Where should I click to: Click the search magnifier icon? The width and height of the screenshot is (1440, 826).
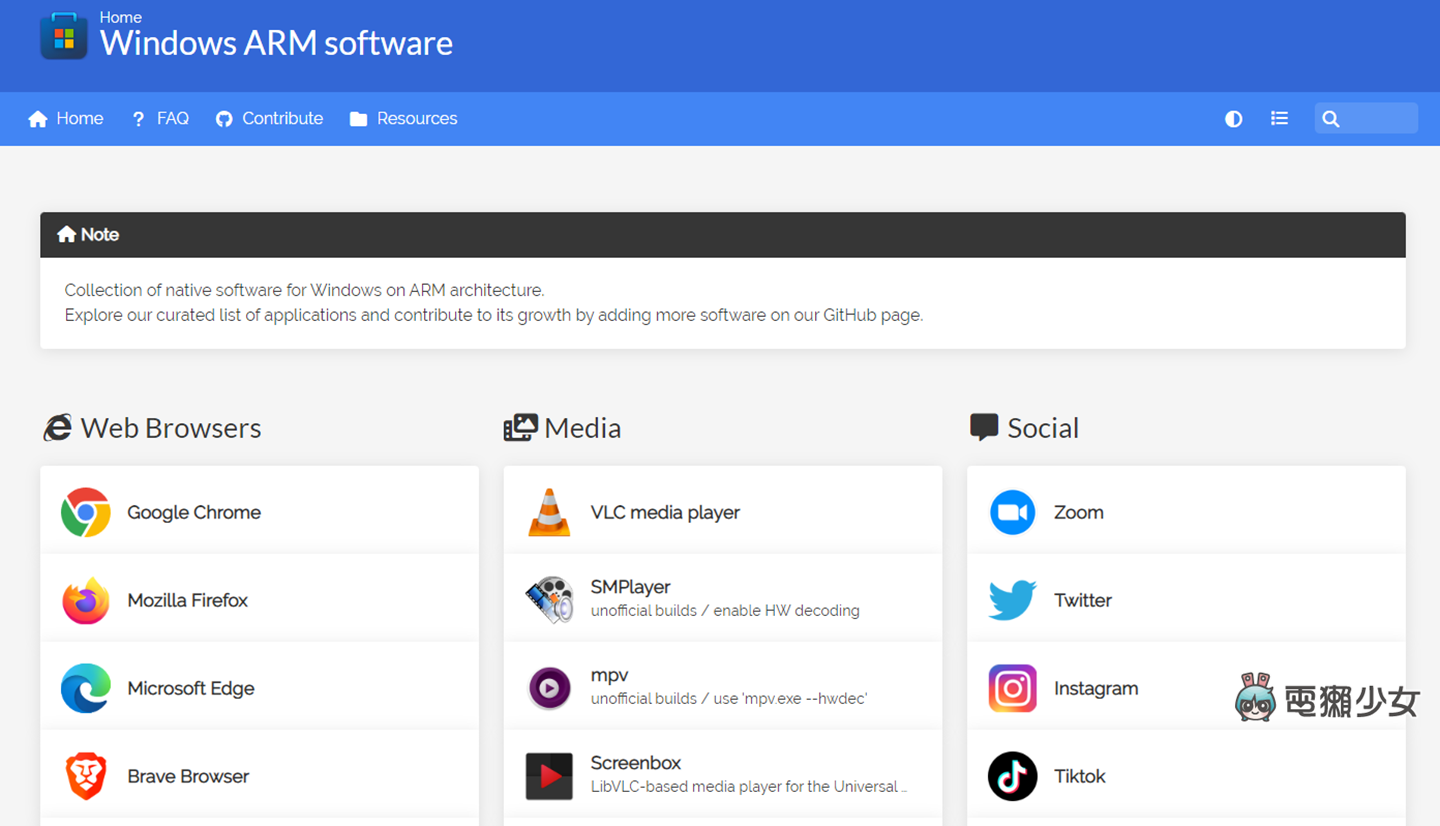tap(1331, 119)
